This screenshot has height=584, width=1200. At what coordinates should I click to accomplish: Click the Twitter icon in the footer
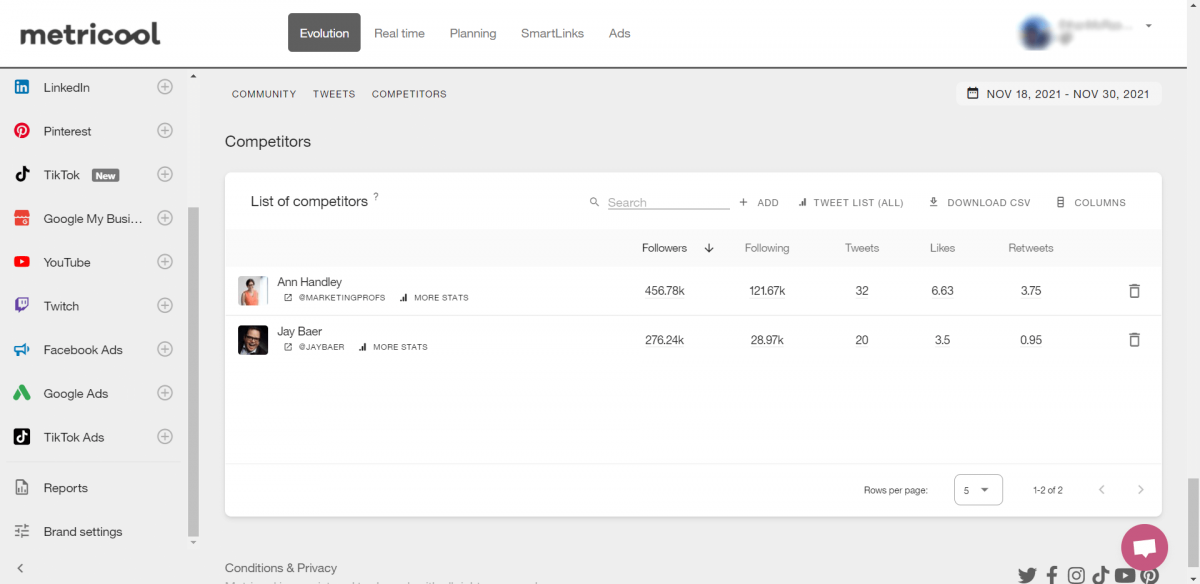[x=1027, y=575]
